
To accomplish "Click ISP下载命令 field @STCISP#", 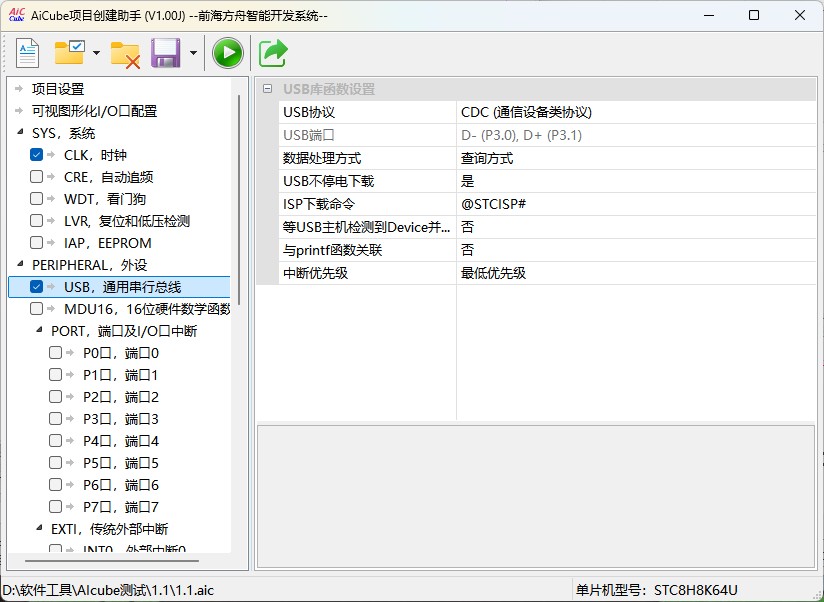I will [636, 204].
